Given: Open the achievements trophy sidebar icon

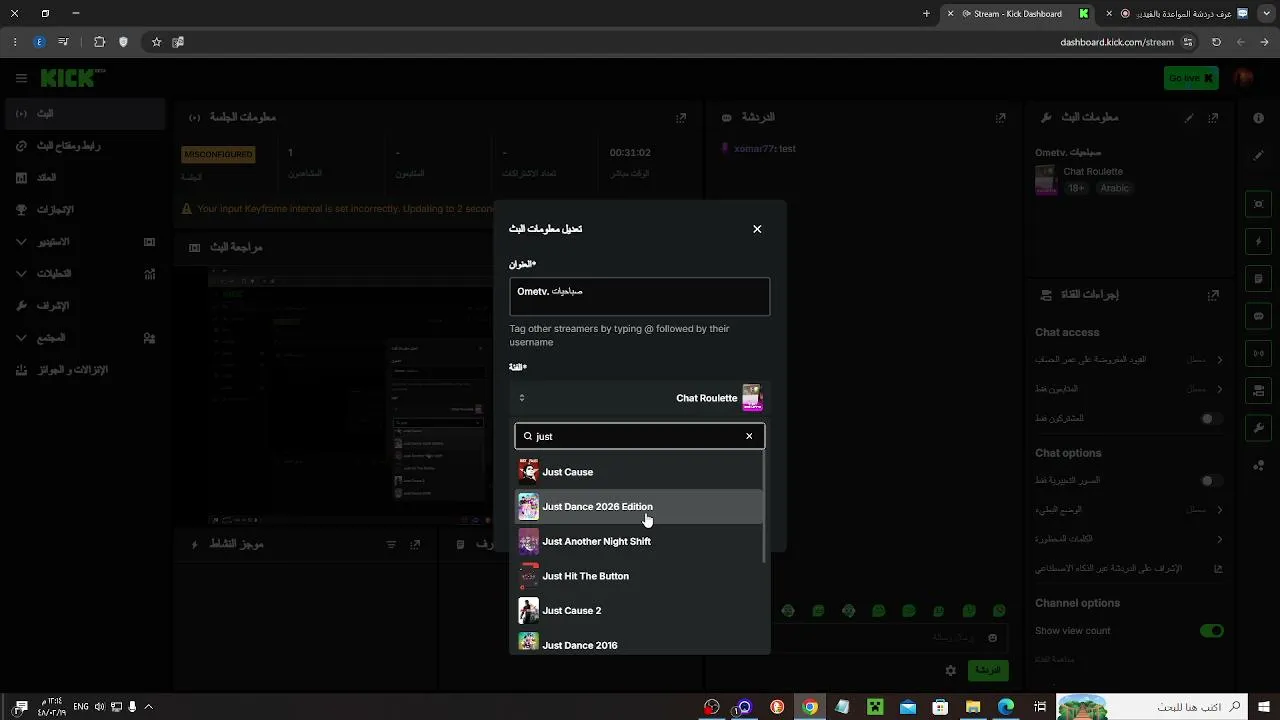Looking at the screenshot, I should [22, 210].
